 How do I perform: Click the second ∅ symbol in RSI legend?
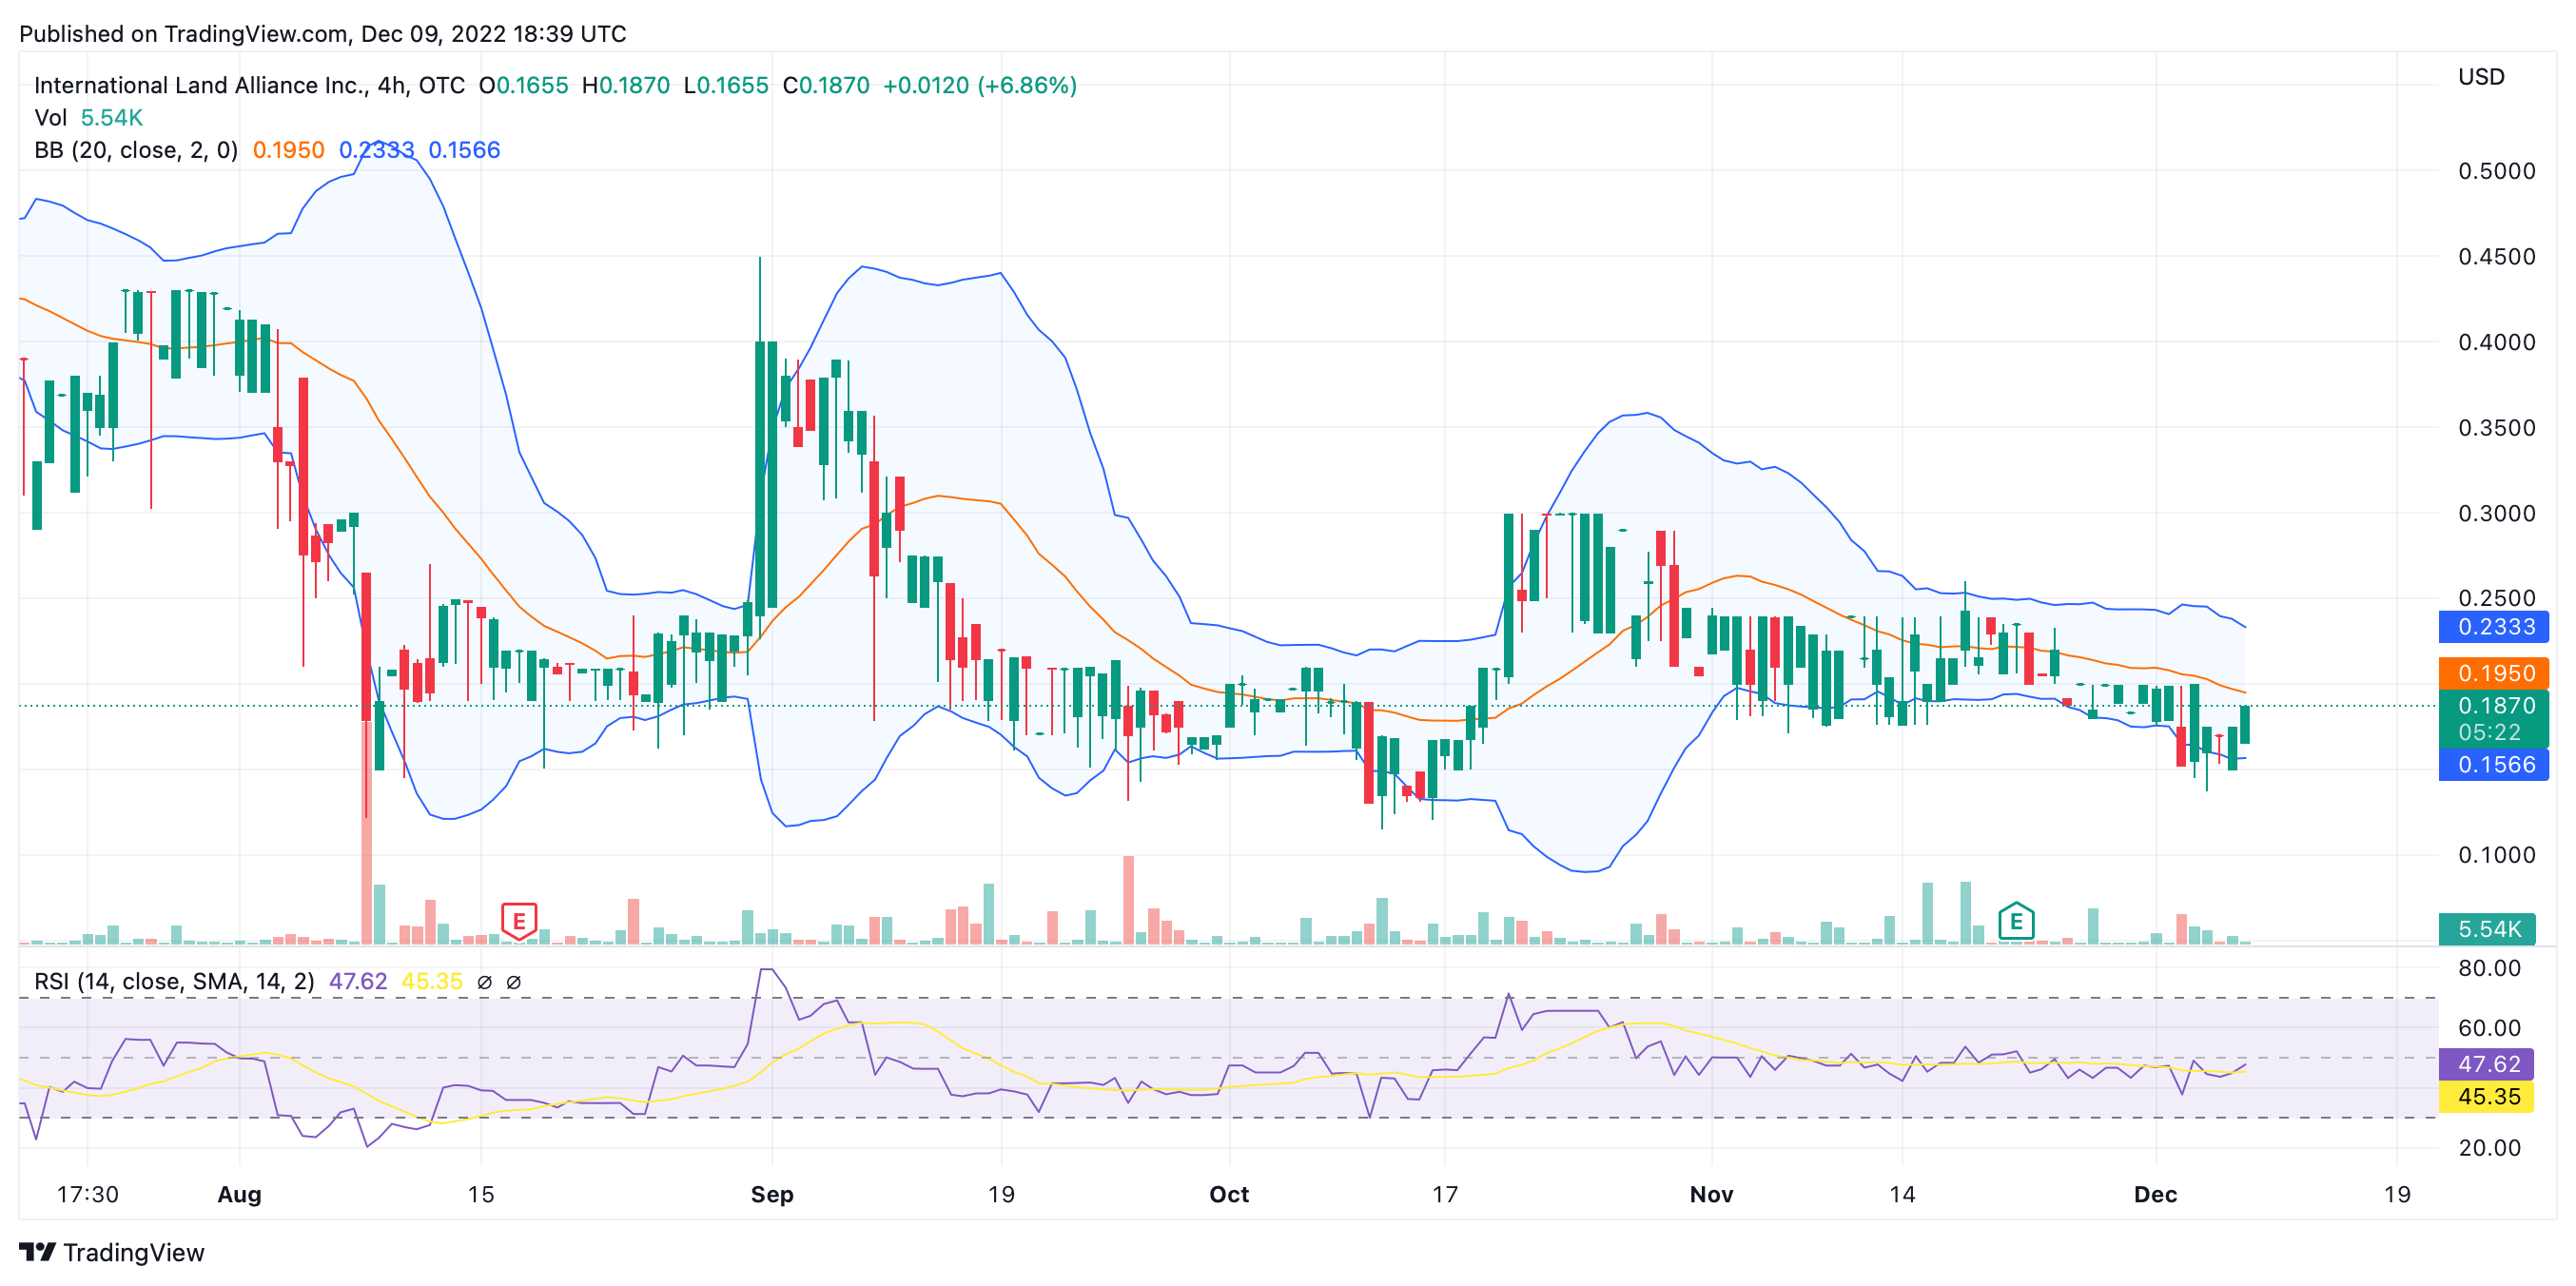tap(513, 982)
